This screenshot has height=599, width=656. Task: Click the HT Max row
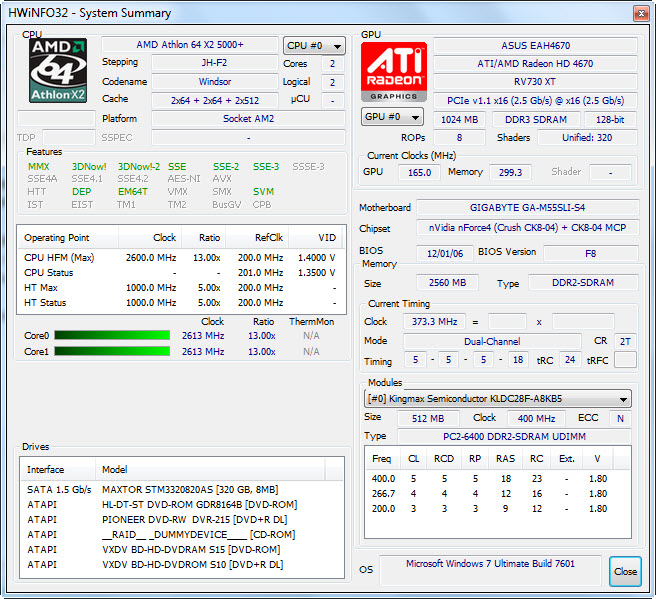tap(181, 288)
